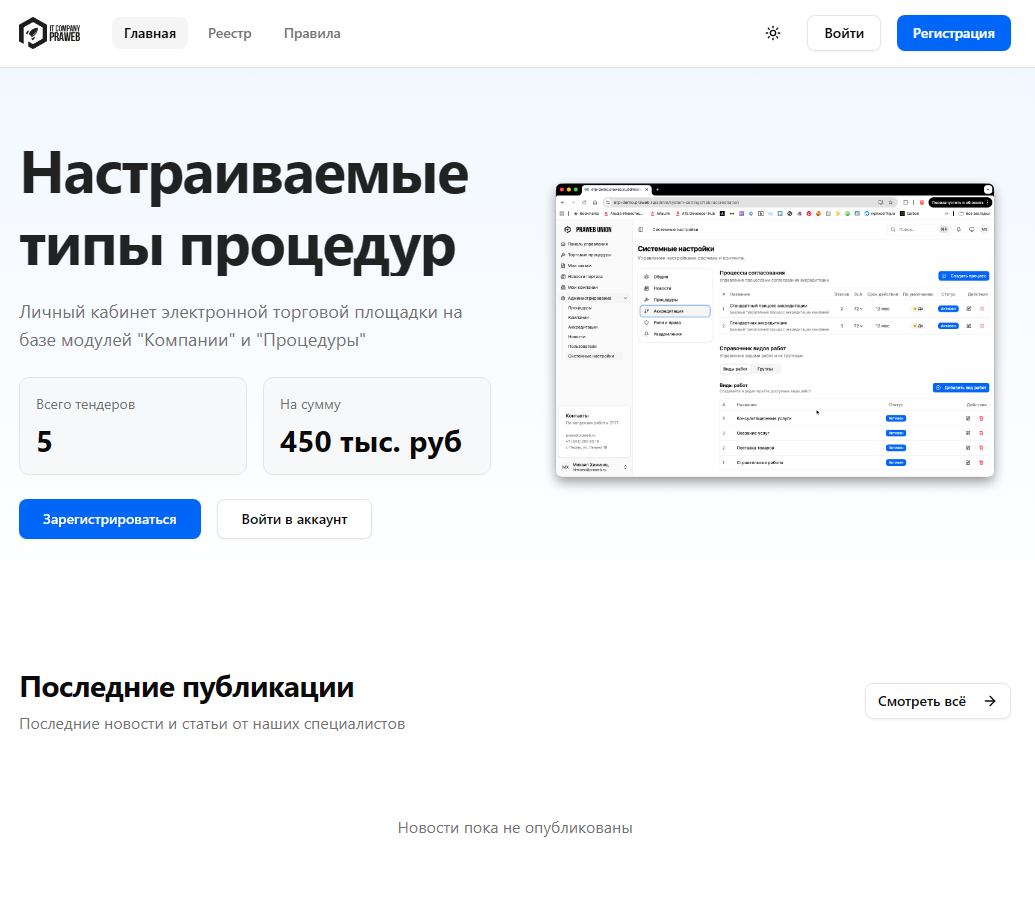1035x909 pixels.
Task: Select the Аккредитация settings tab in preview
Action: pyautogui.click(x=675, y=311)
